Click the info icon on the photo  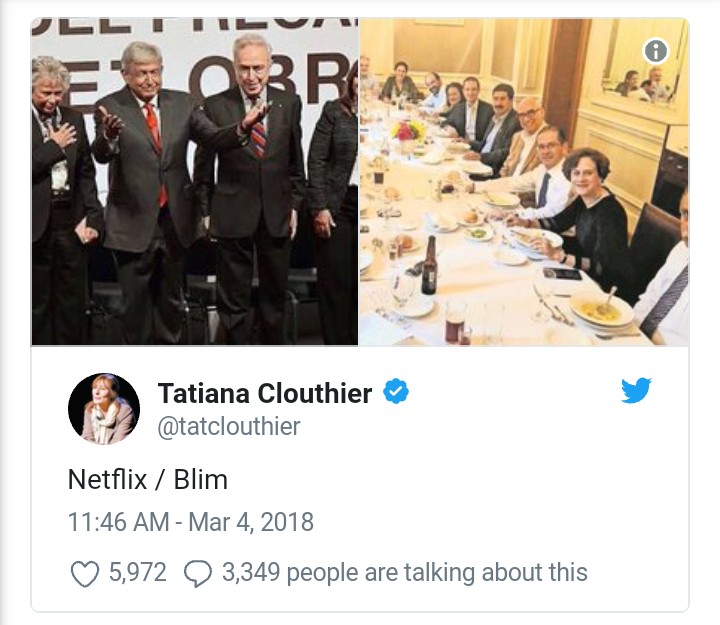[x=656, y=51]
